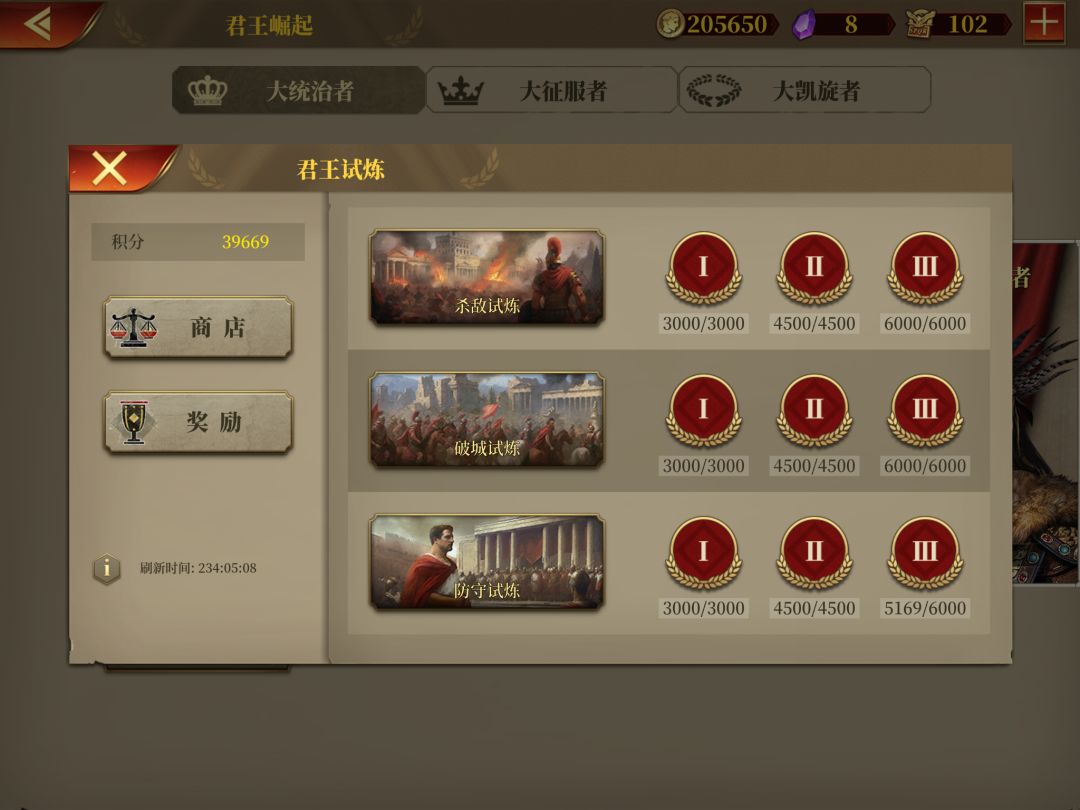1080x810 pixels.
Task: Open the 奖励 rewards button
Action: (198, 422)
